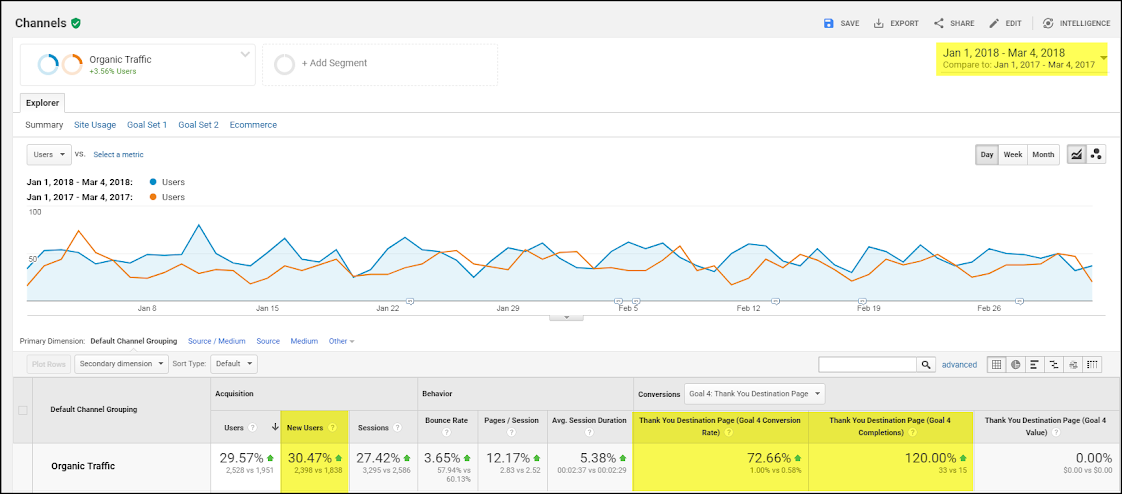
Task: Open the Site Usage tab
Action: click(95, 125)
